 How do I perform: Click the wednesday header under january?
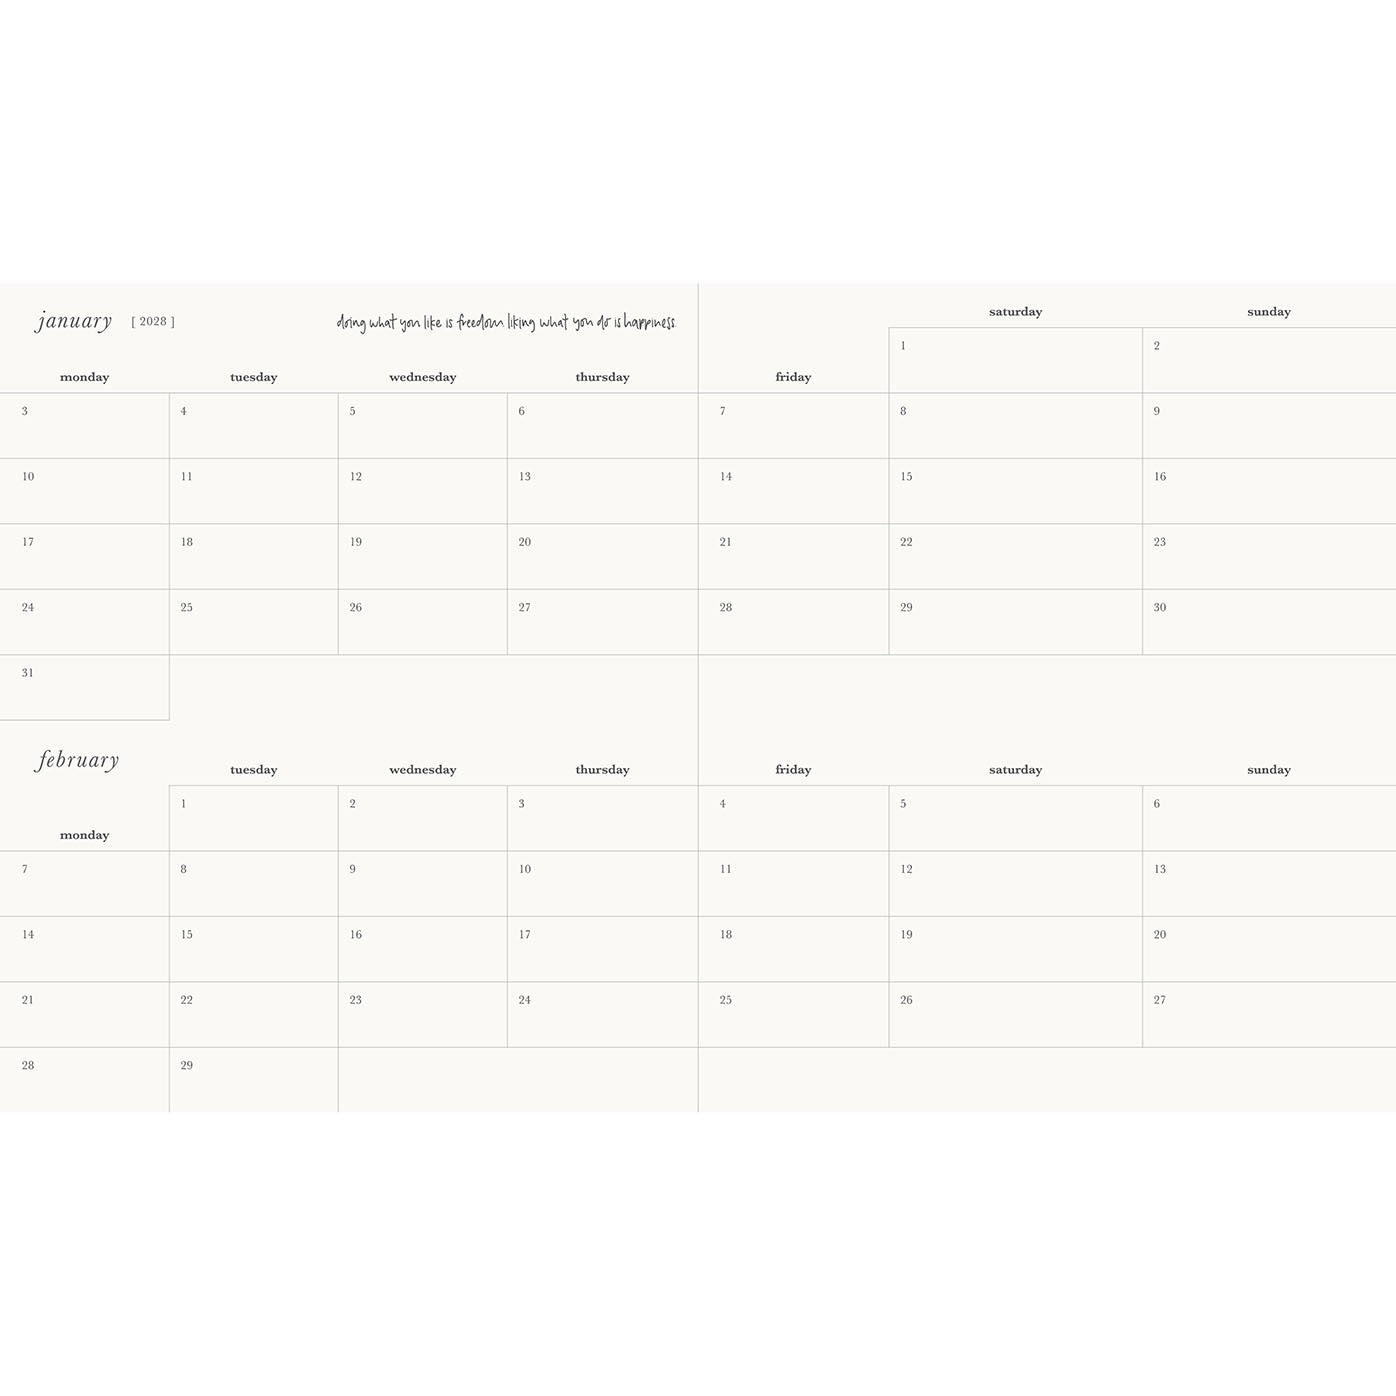click(422, 377)
